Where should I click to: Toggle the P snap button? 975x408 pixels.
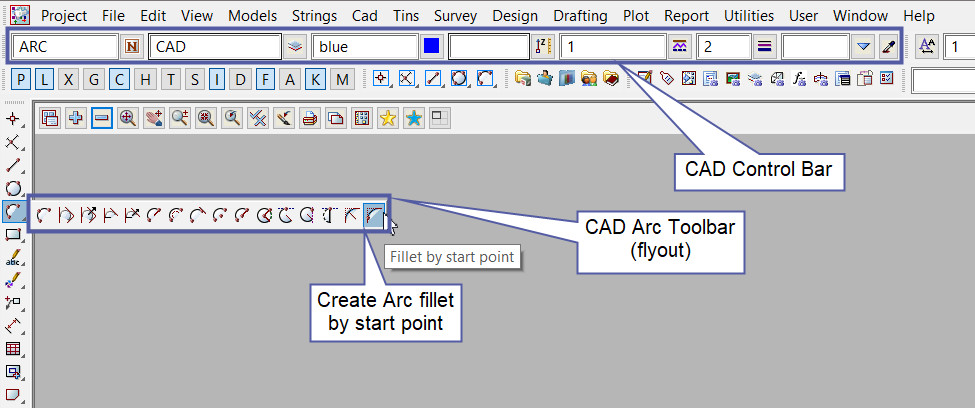click(x=22, y=79)
